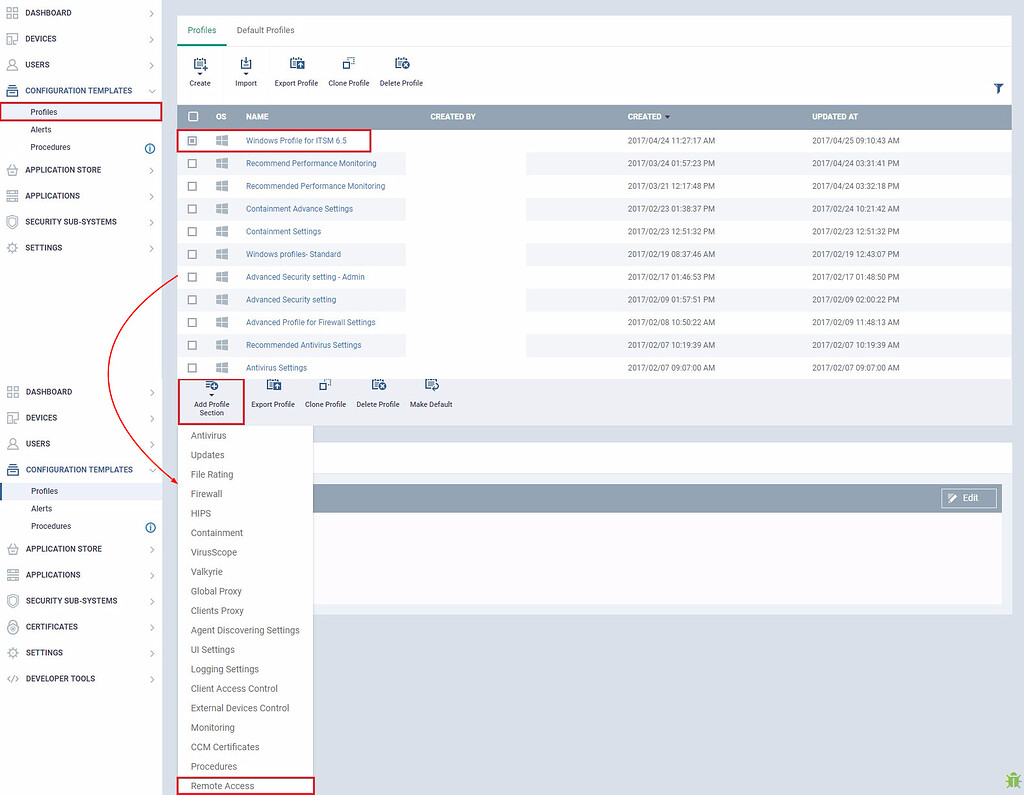Select Remote Access from profile section menu
This screenshot has height=795, width=1024.
click(220, 785)
